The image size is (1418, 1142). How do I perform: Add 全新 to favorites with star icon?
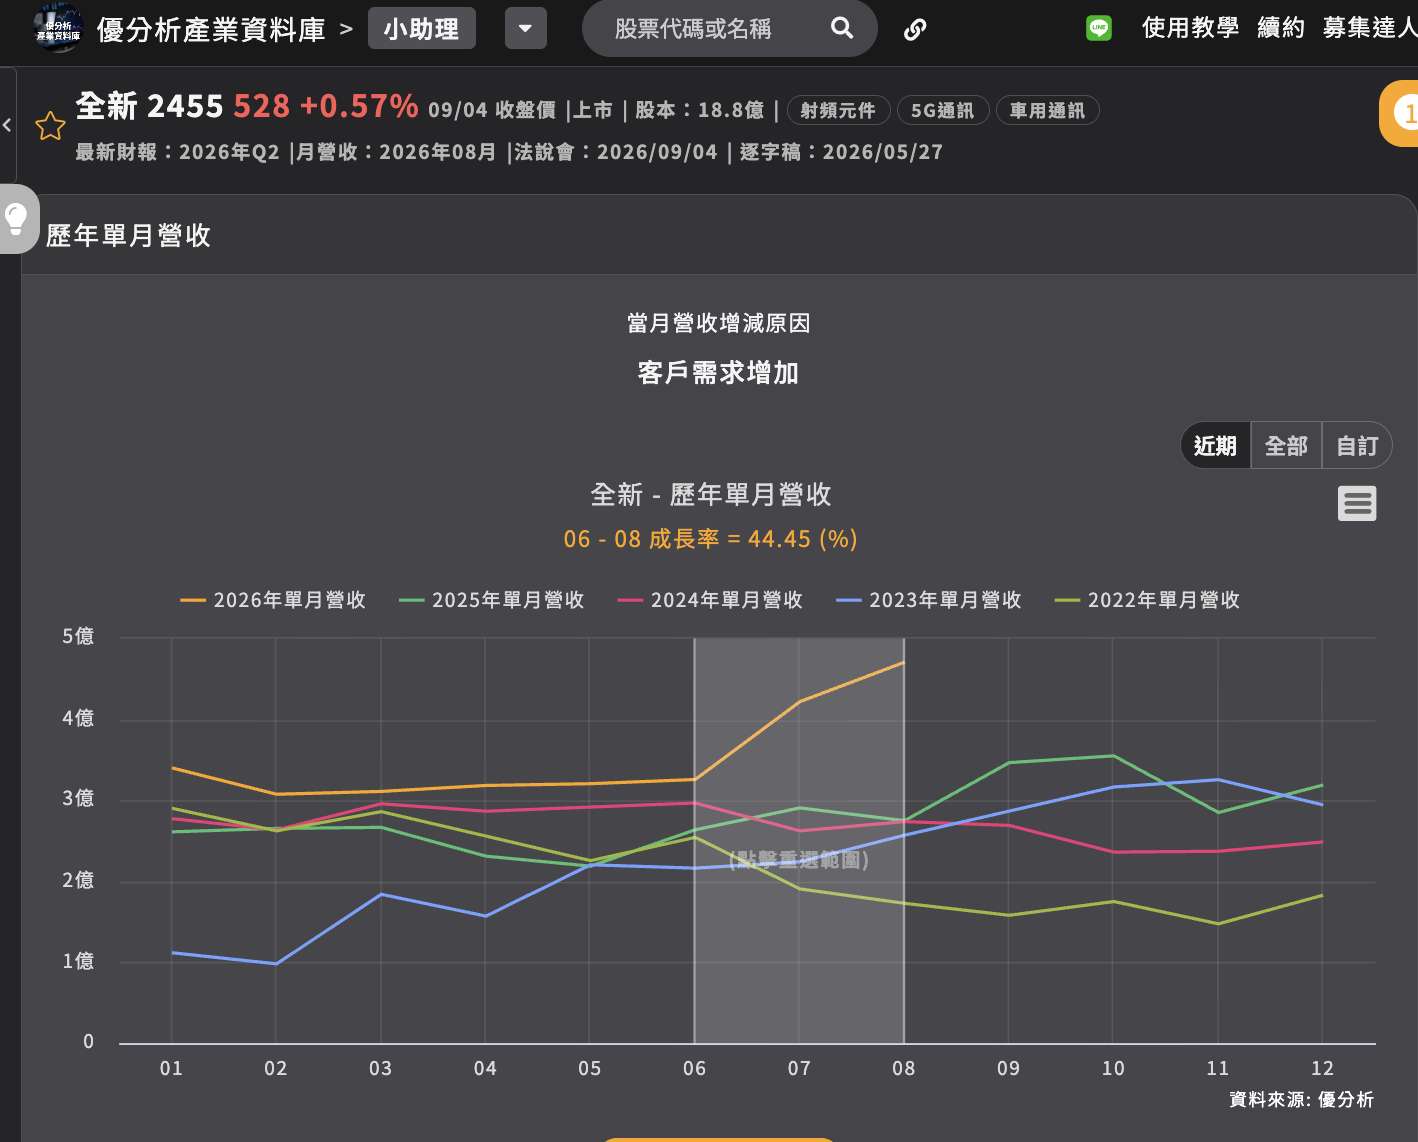click(x=50, y=126)
